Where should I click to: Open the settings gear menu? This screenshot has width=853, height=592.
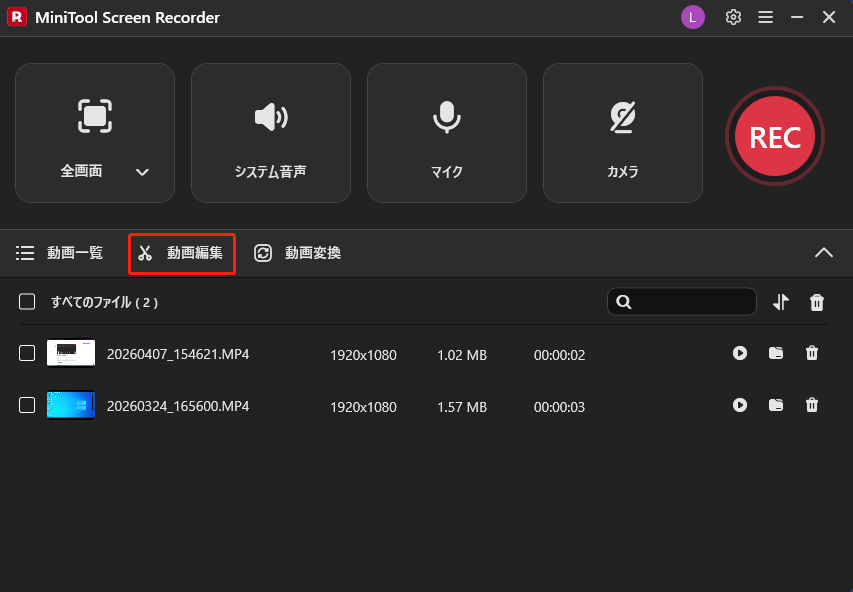[x=733, y=17]
